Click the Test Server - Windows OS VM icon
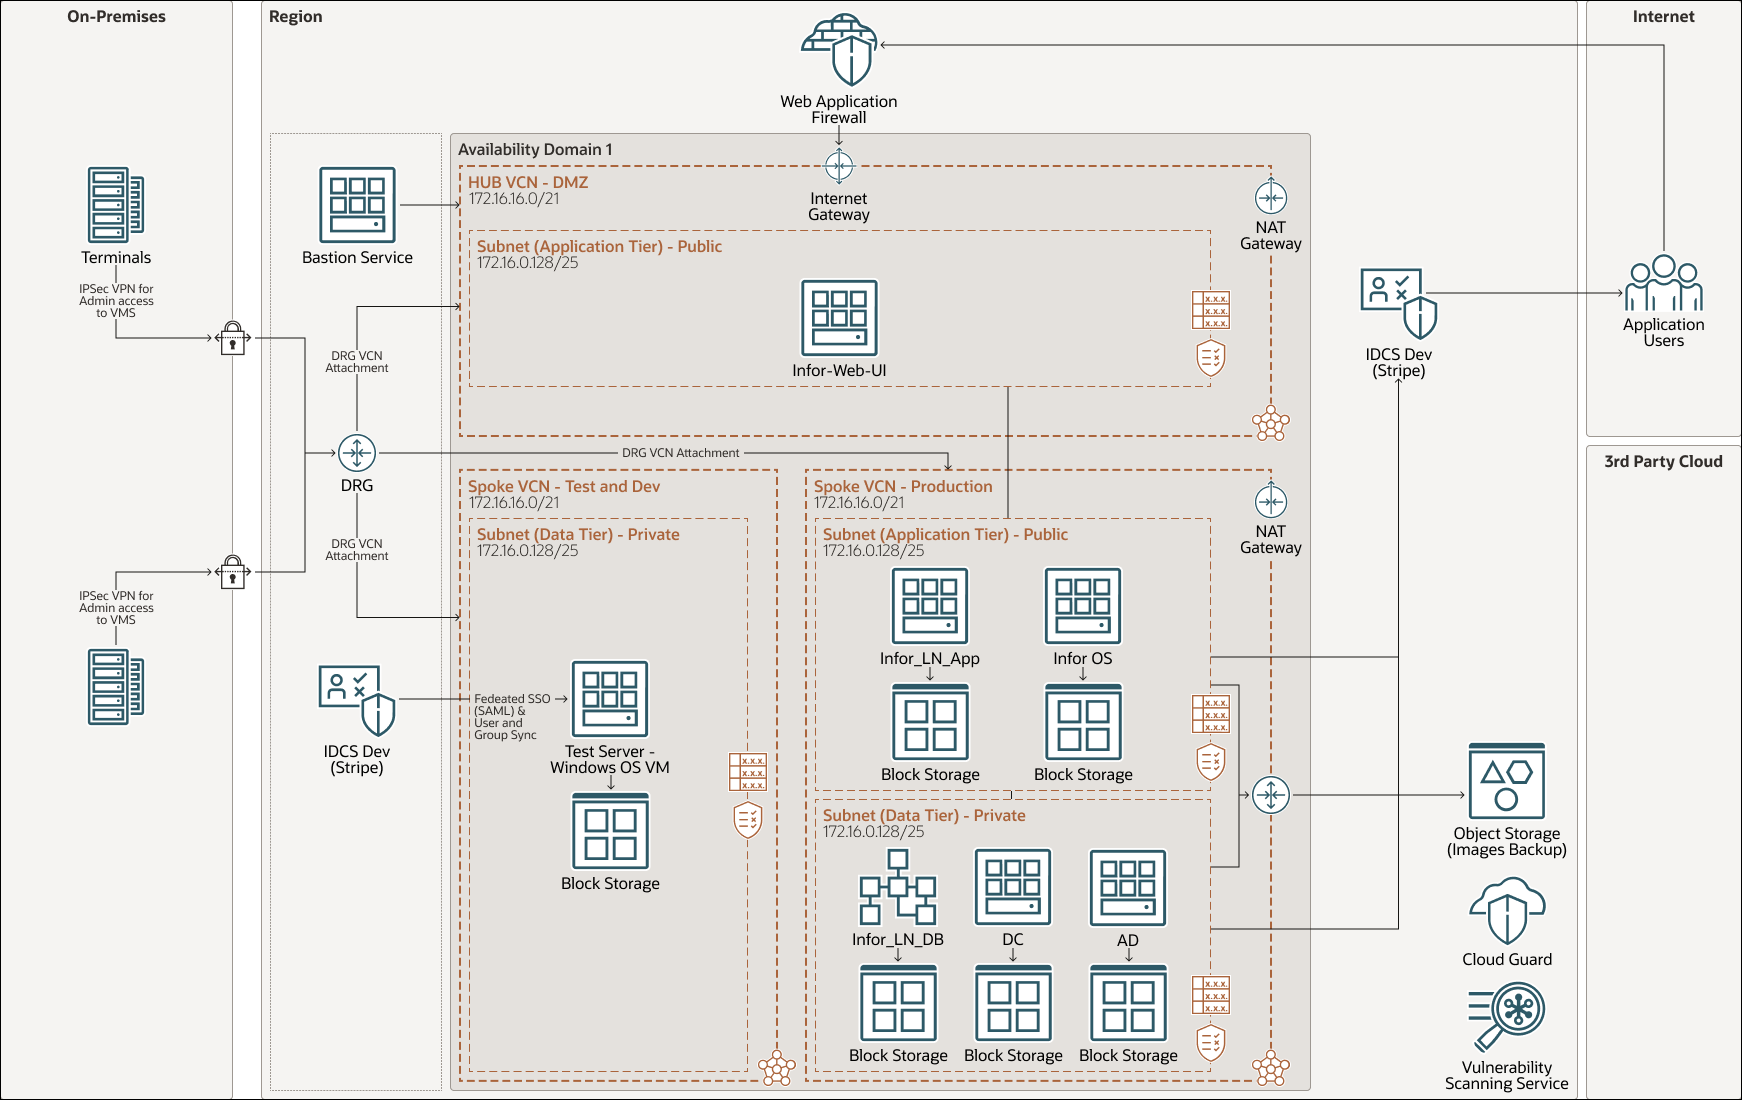 click(x=610, y=700)
